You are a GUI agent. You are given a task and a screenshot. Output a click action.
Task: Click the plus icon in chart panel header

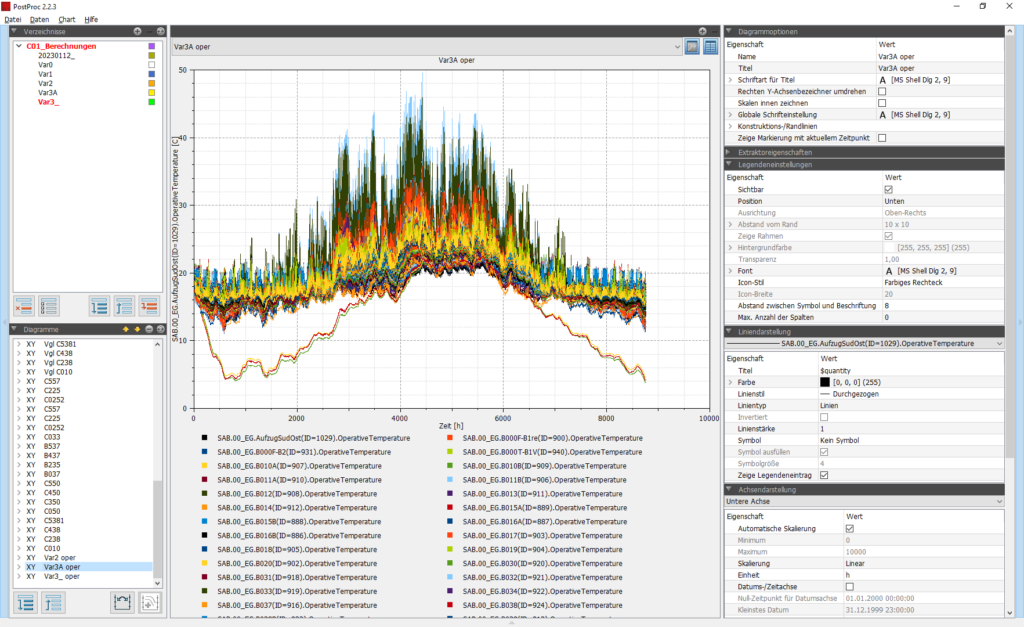[x=702, y=31]
